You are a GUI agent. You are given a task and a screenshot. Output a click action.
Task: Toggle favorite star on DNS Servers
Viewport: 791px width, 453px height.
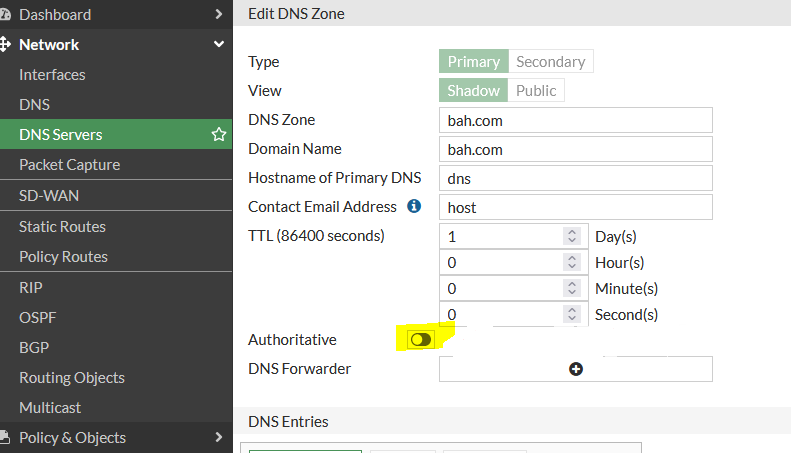[219, 134]
